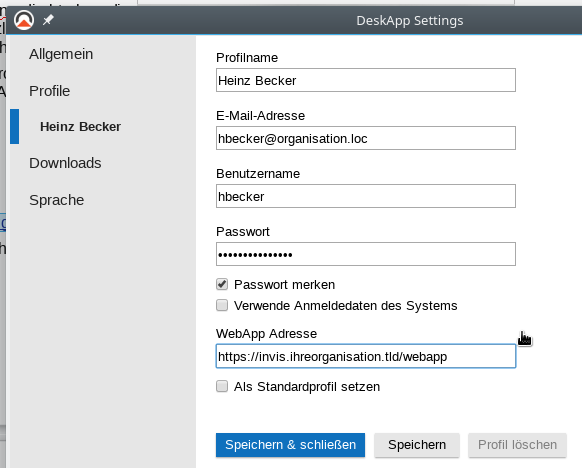Uncheck the Passwort merken checkbox
582x468 pixels.
pos(222,284)
